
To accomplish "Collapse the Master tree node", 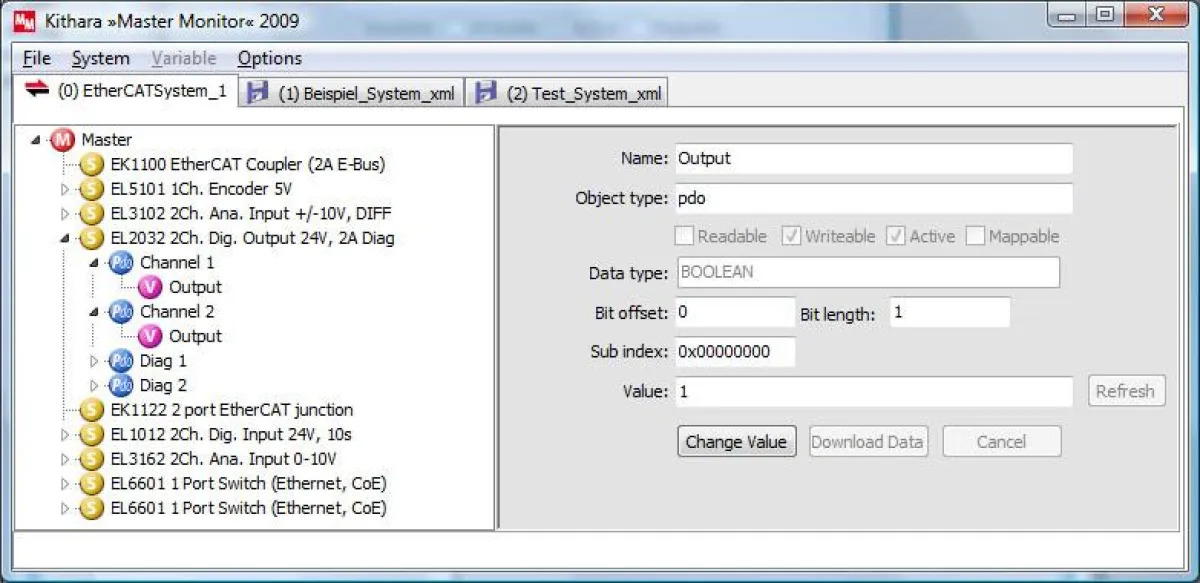I will (x=36, y=140).
